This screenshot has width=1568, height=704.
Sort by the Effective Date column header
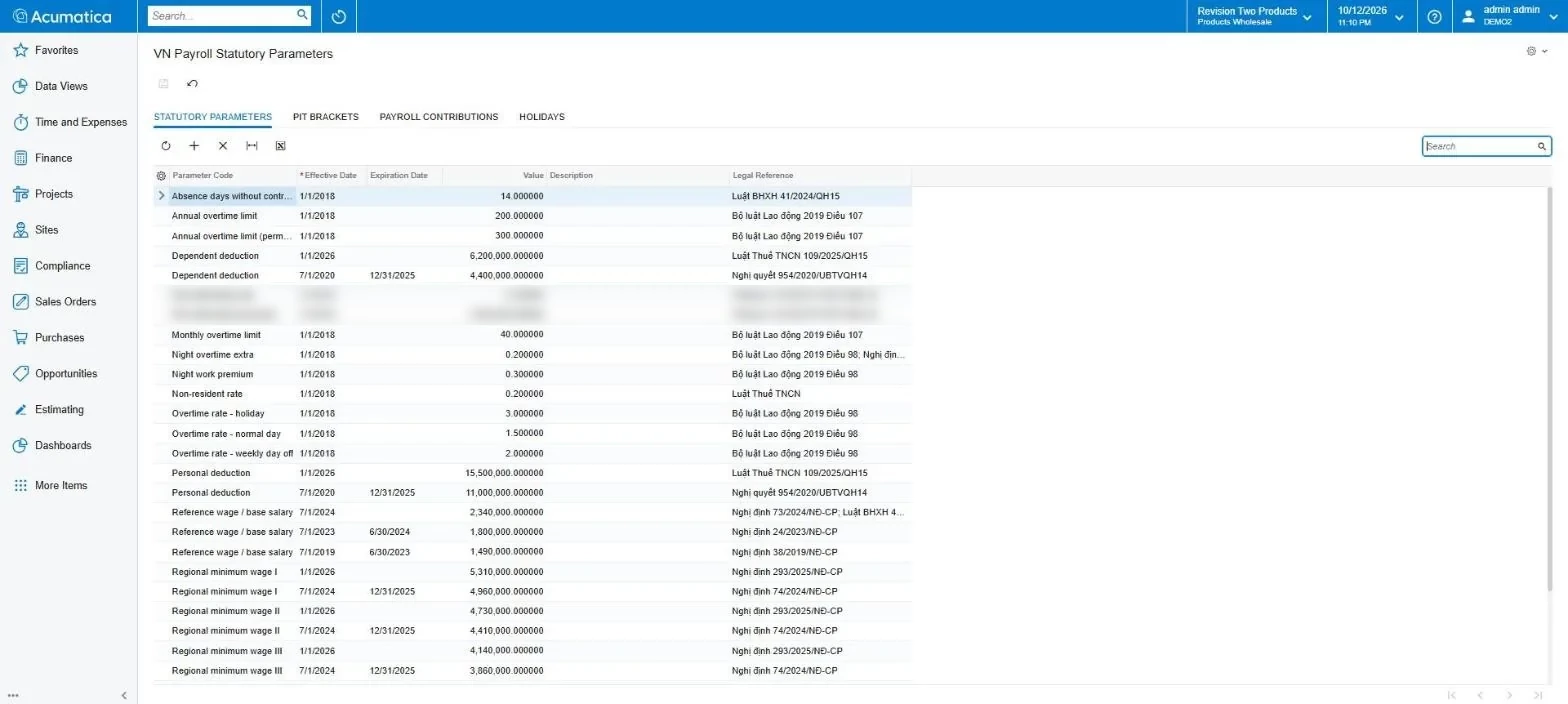tap(332, 176)
